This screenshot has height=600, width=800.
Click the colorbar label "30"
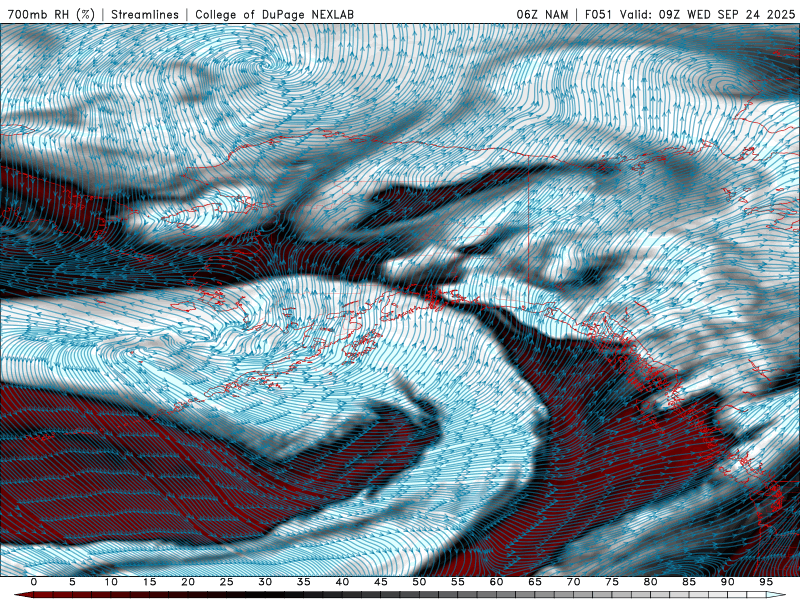click(x=265, y=582)
